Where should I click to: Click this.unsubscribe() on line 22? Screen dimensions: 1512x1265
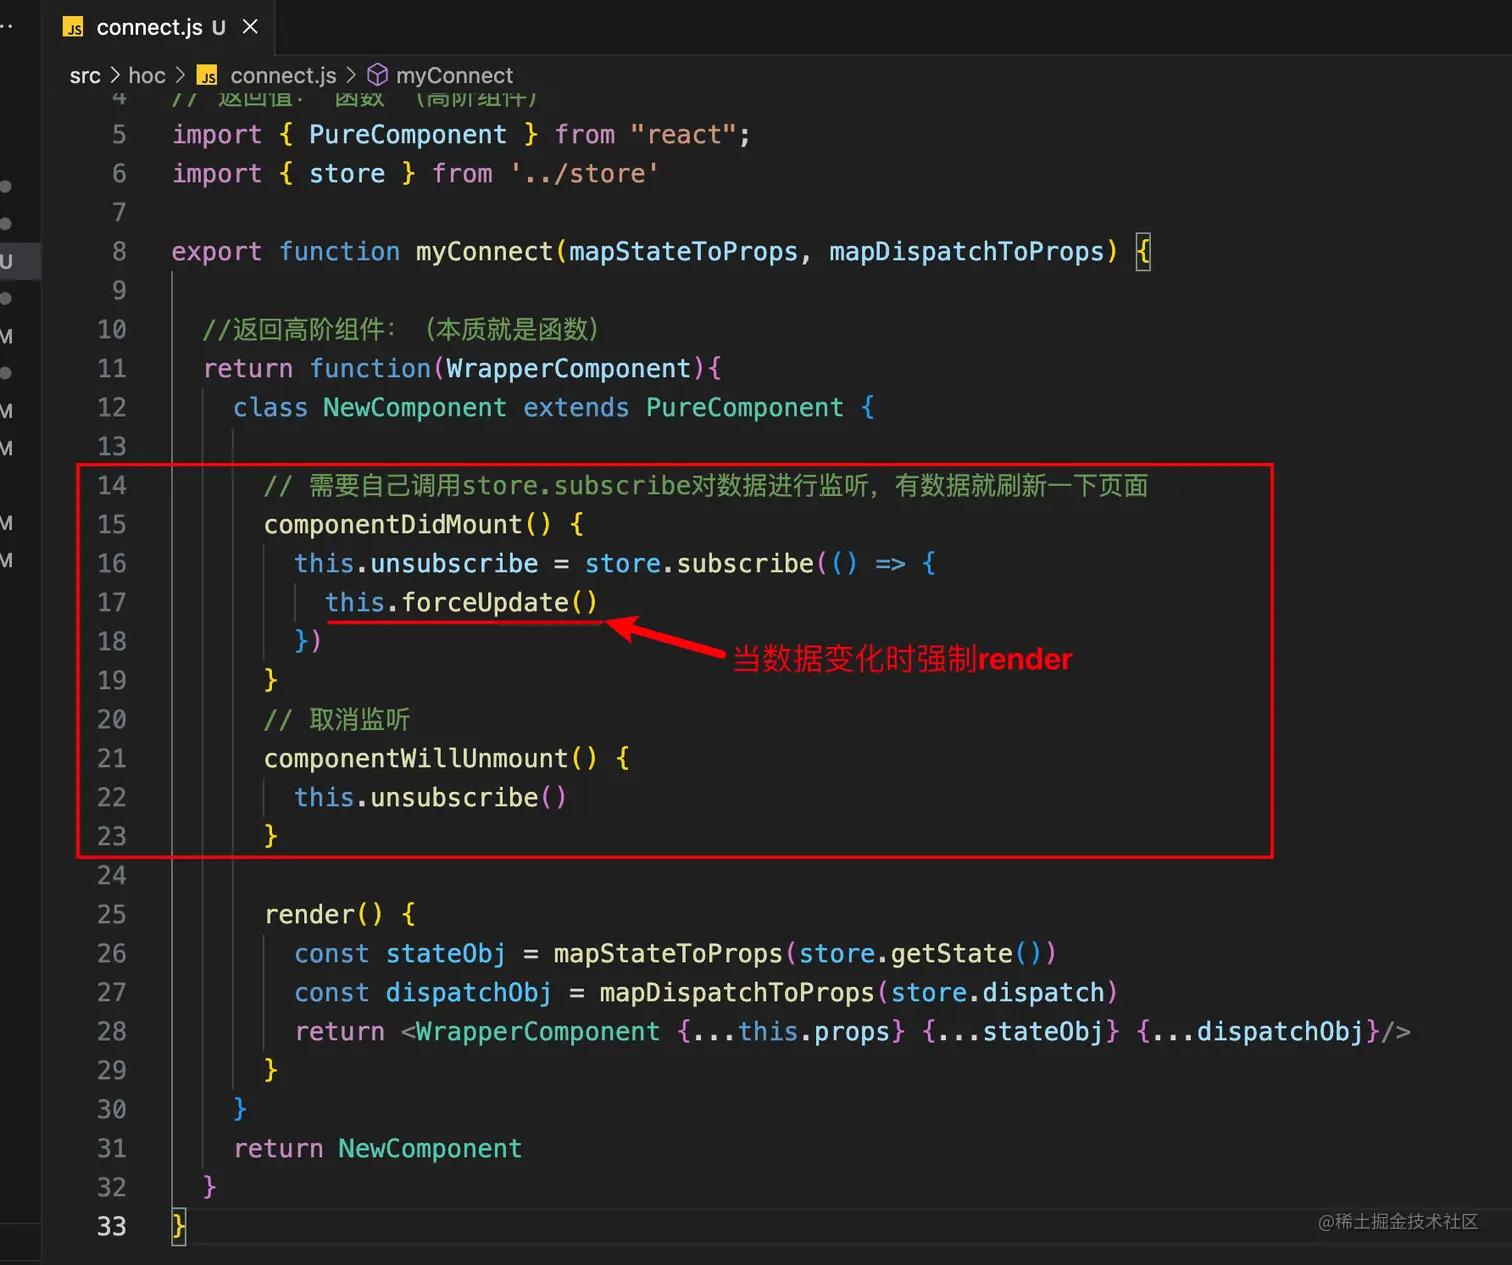pos(430,797)
